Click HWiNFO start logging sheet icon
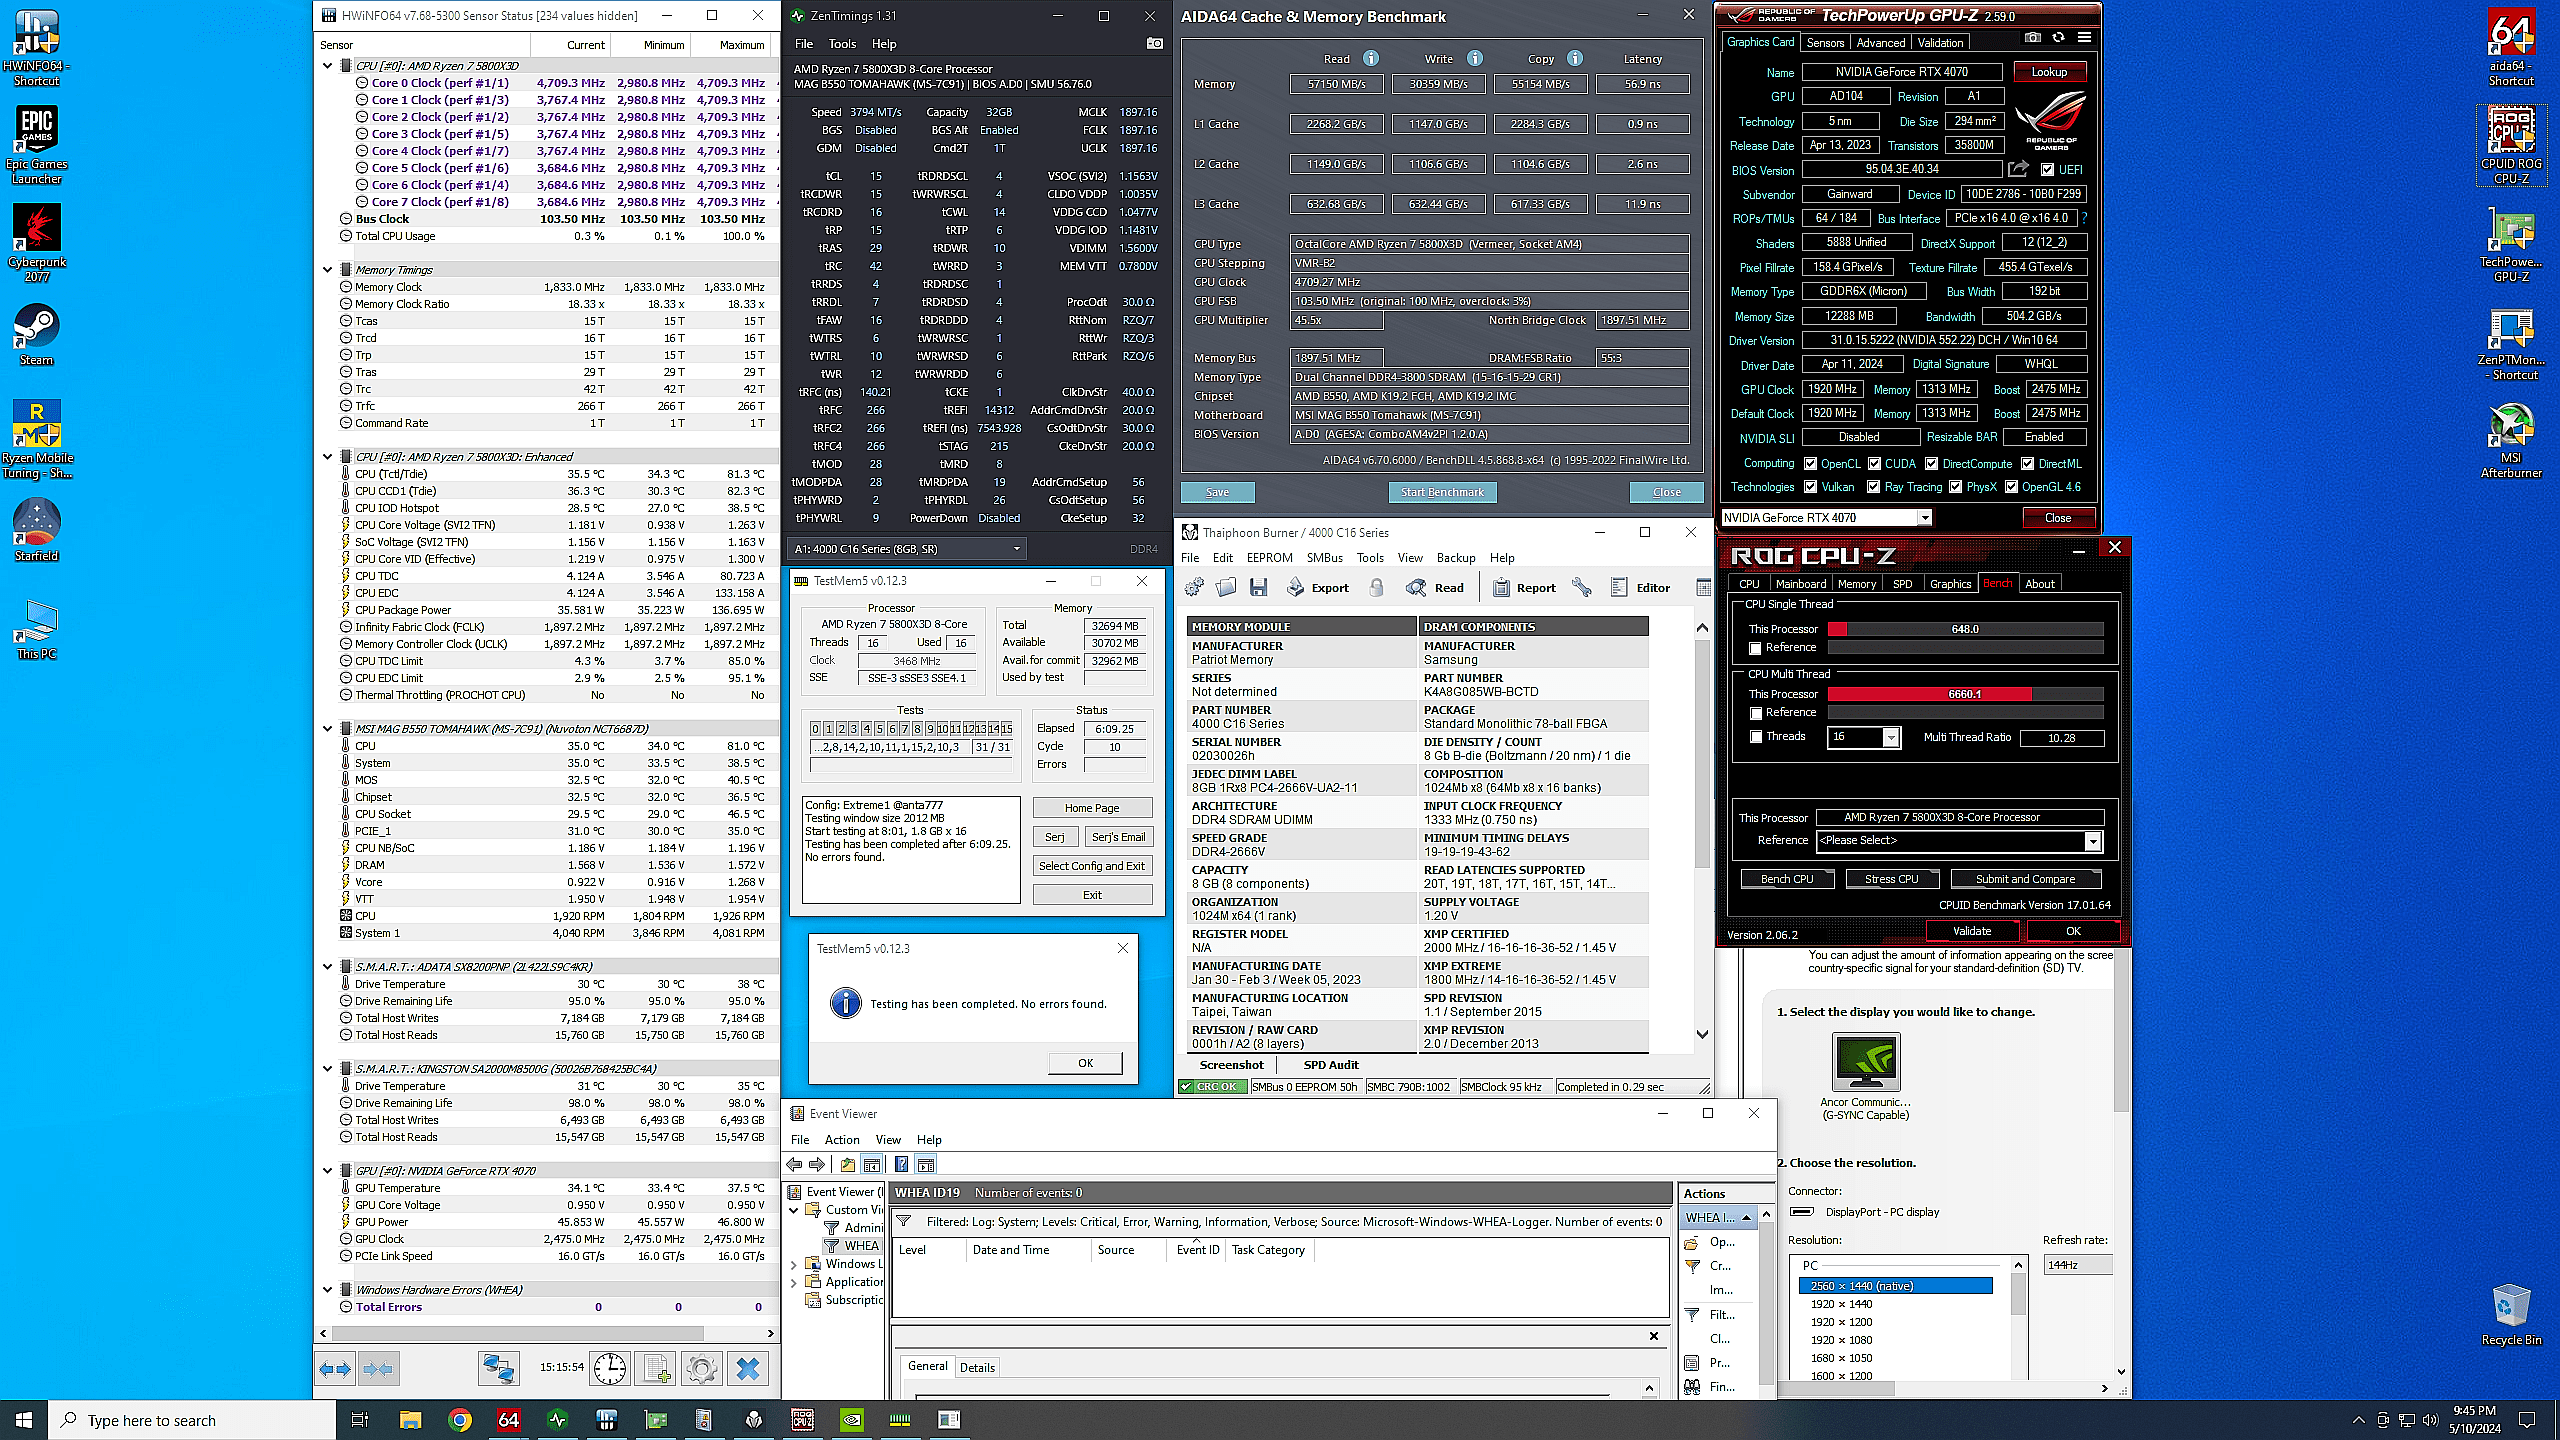This screenshot has height=1440, width=2560. coord(656,1368)
